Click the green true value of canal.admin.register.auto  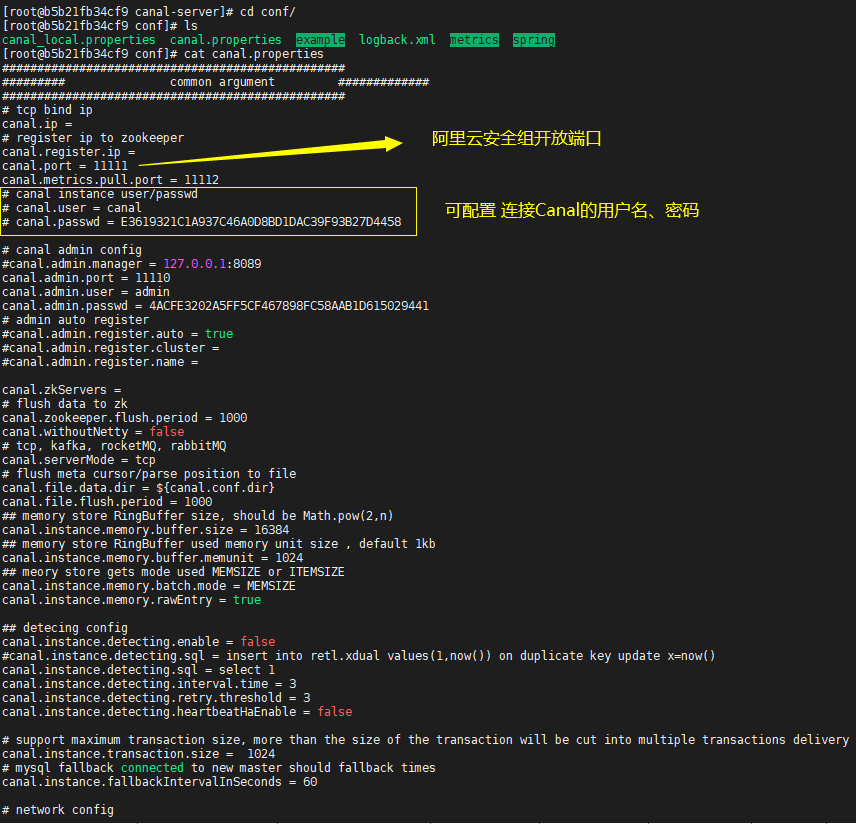(218, 333)
